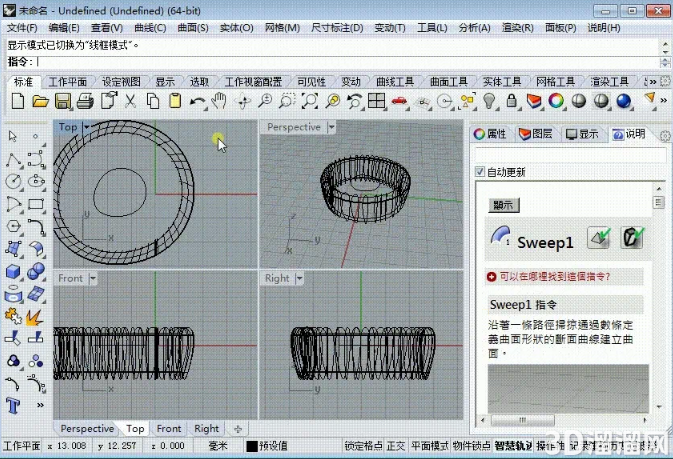Open the Perspective viewport dropdown arrow
Image resolution: width=673 pixels, height=459 pixels.
click(x=331, y=127)
